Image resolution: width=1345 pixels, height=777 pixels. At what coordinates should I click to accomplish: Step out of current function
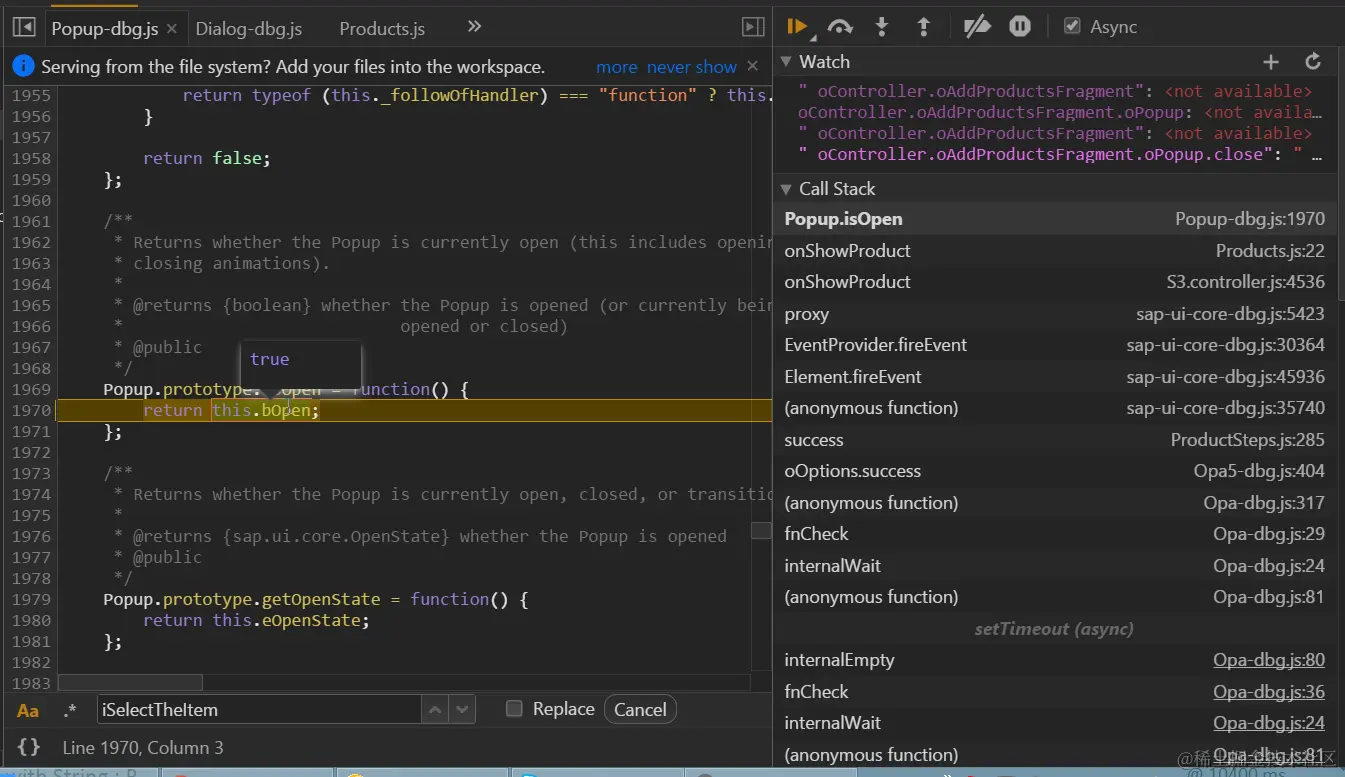point(924,27)
